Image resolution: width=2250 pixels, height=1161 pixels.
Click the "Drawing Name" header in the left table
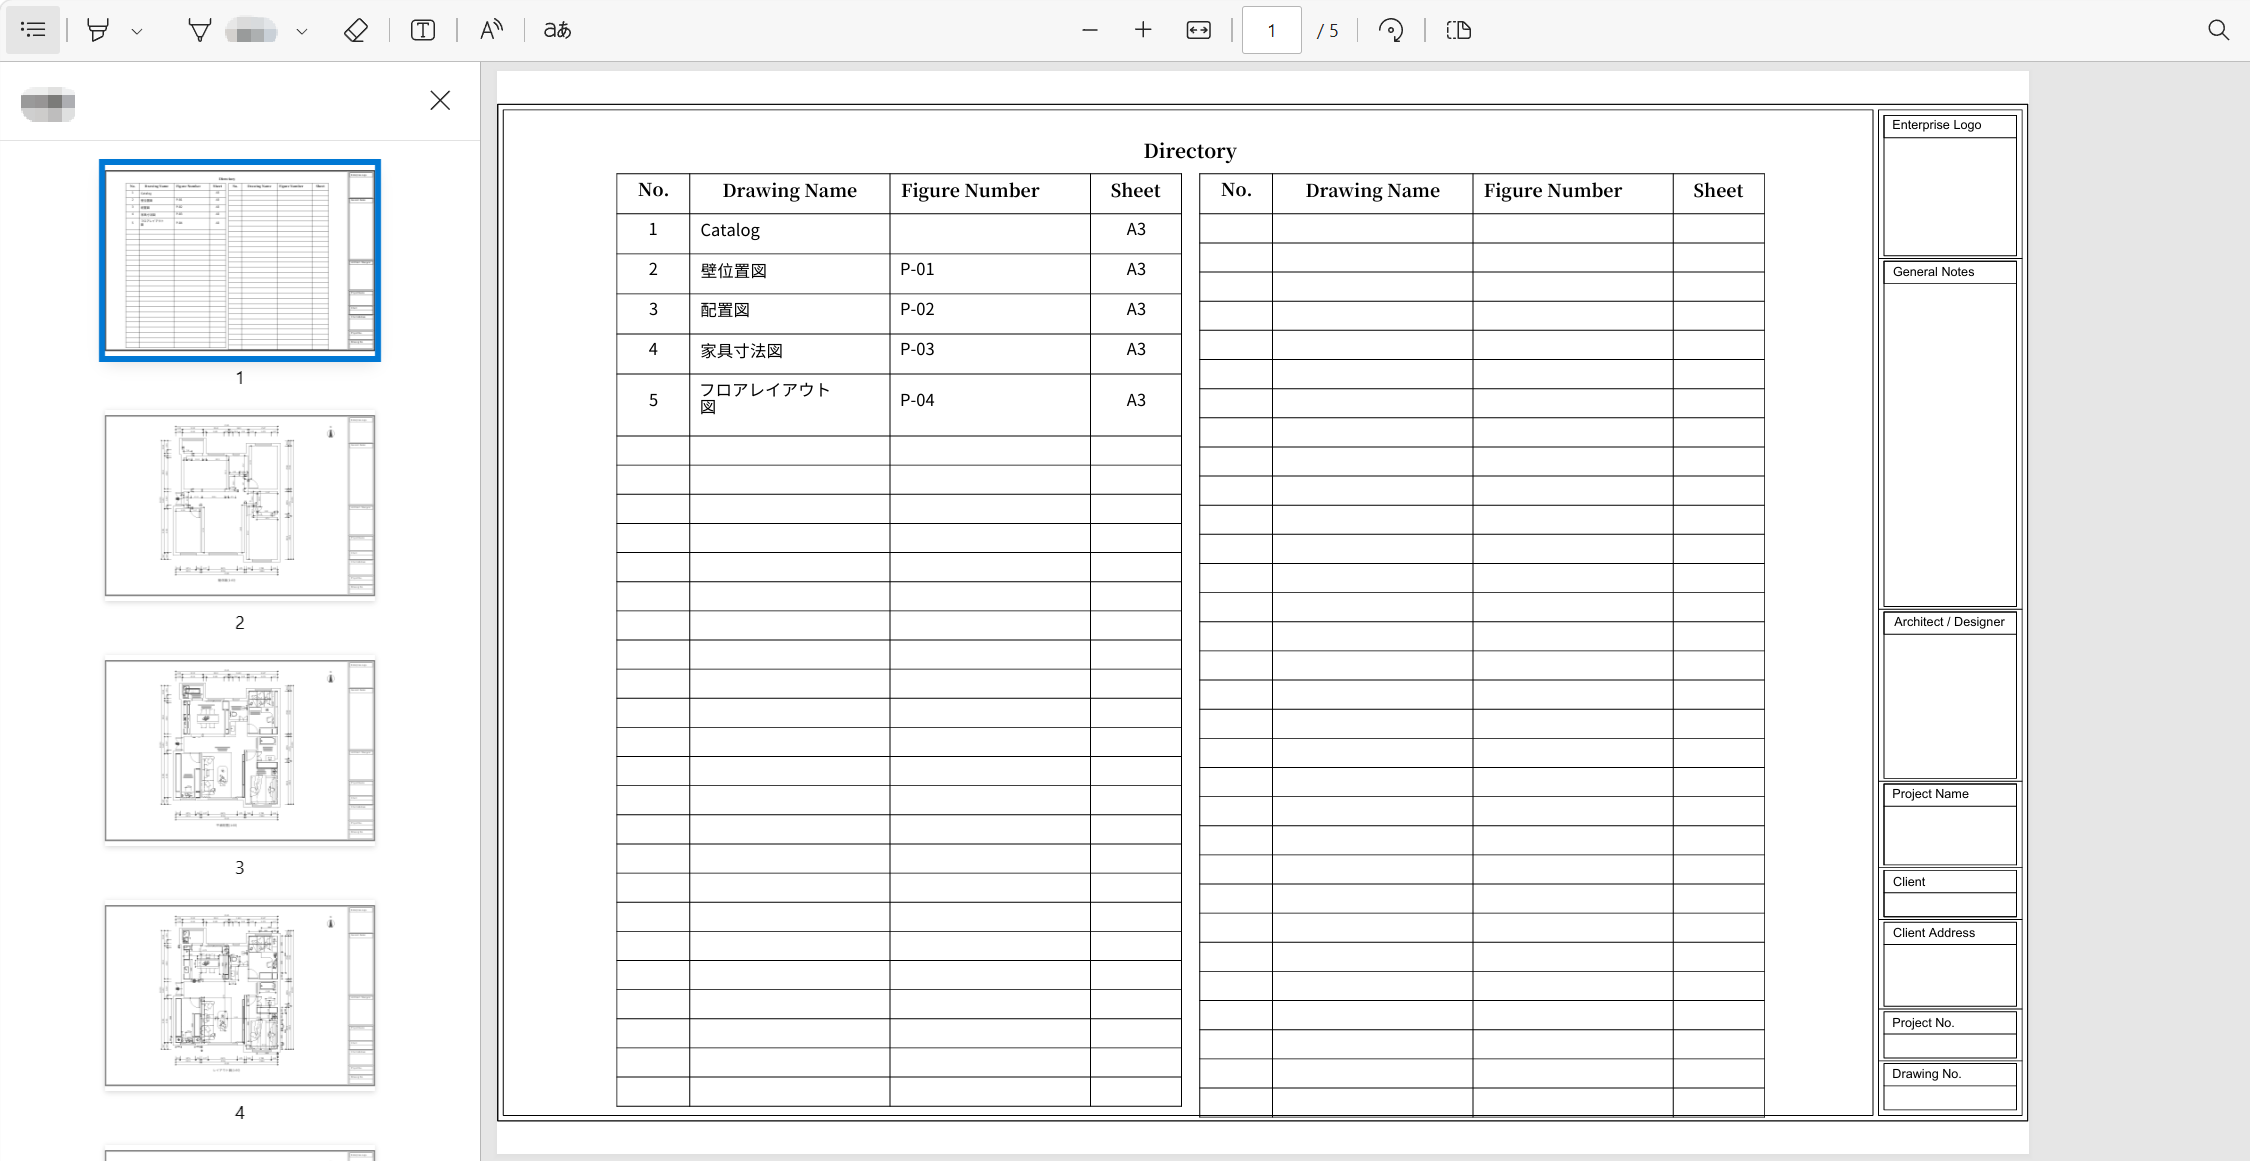point(790,191)
